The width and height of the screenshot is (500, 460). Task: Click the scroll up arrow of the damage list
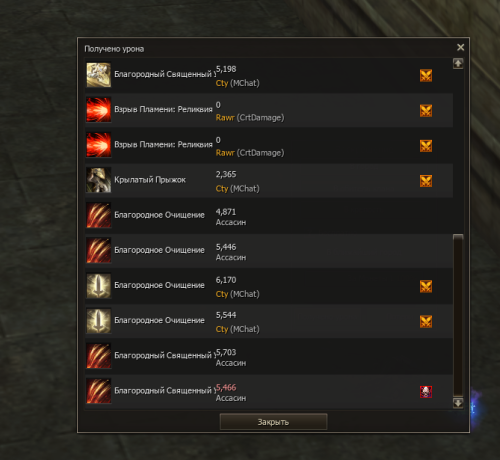click(458, 63)
